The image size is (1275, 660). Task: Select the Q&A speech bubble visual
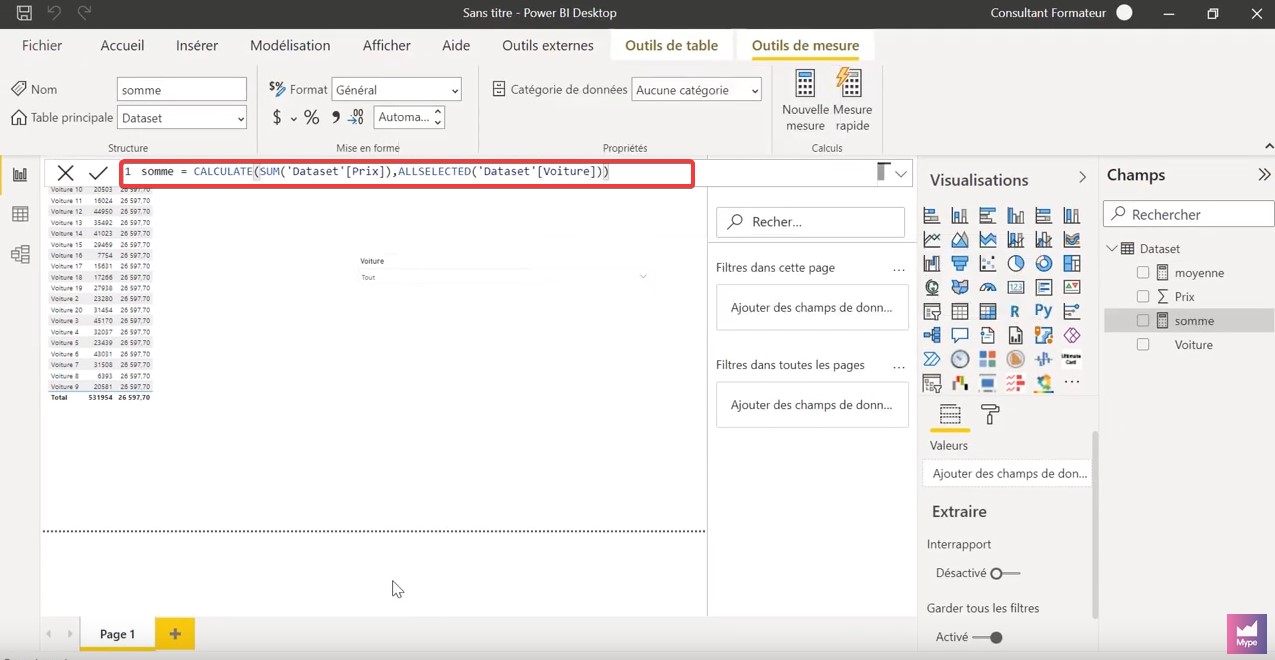click(960, 335)
